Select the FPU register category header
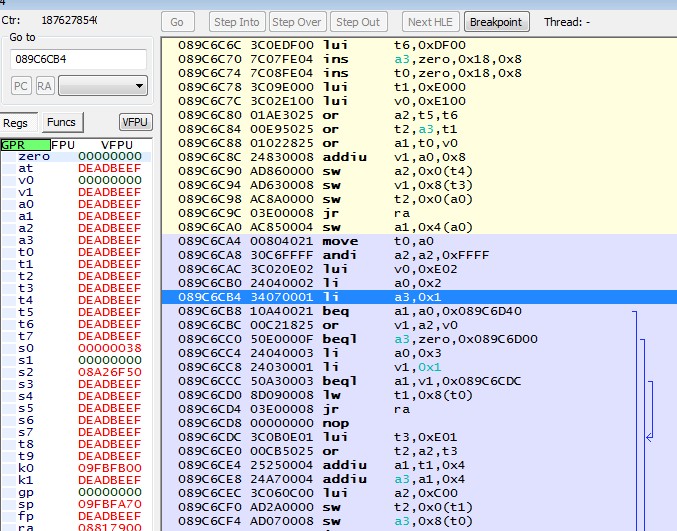This screenshot has width=677, height=531. [x=64, y=145]
